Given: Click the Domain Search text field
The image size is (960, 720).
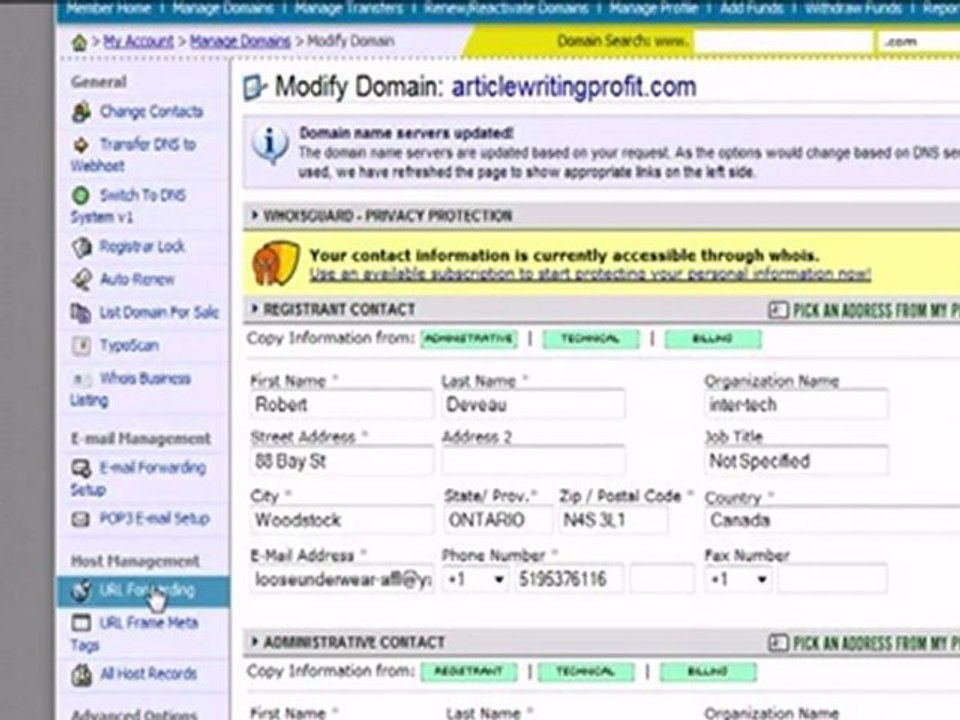Looking at the screenshot, I should [783, 42].
